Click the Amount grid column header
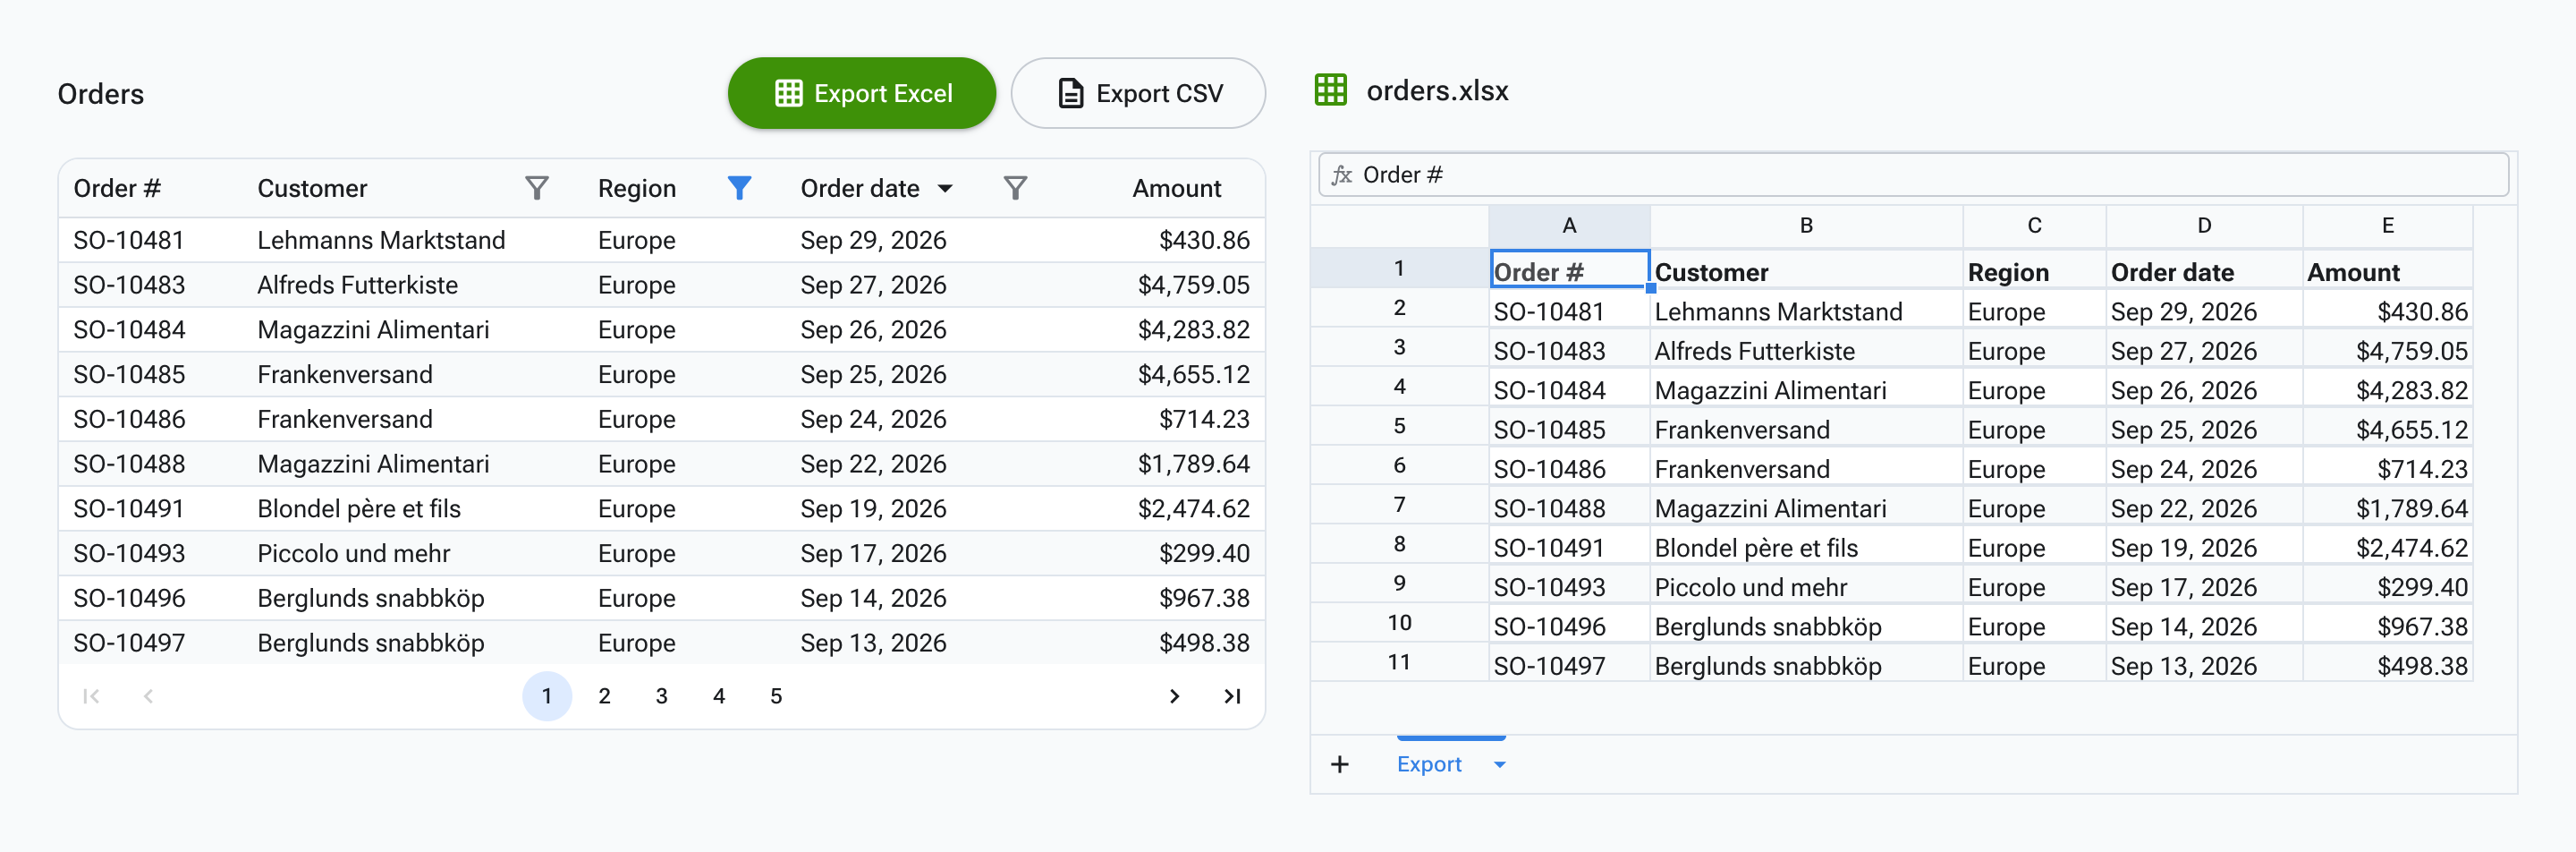2576x852 pixels. point(1176,188)
